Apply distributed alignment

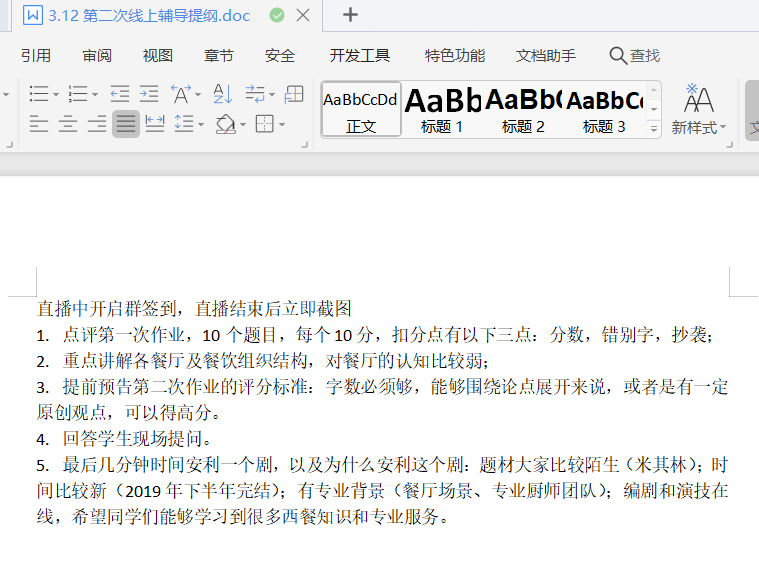pyautogui.click(x=155, y=124)
